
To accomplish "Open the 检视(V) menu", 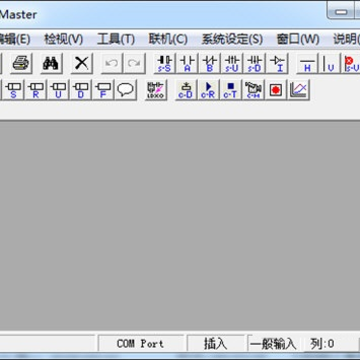I will pyautogui.click(x=63, y=39).
